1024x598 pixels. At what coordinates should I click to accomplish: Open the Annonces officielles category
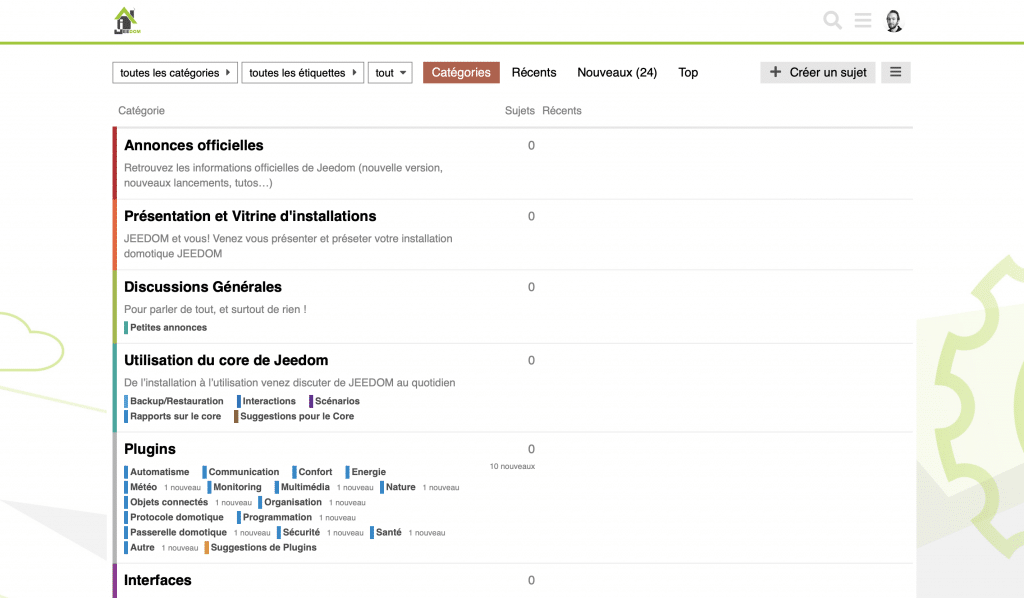coord(194,146)
